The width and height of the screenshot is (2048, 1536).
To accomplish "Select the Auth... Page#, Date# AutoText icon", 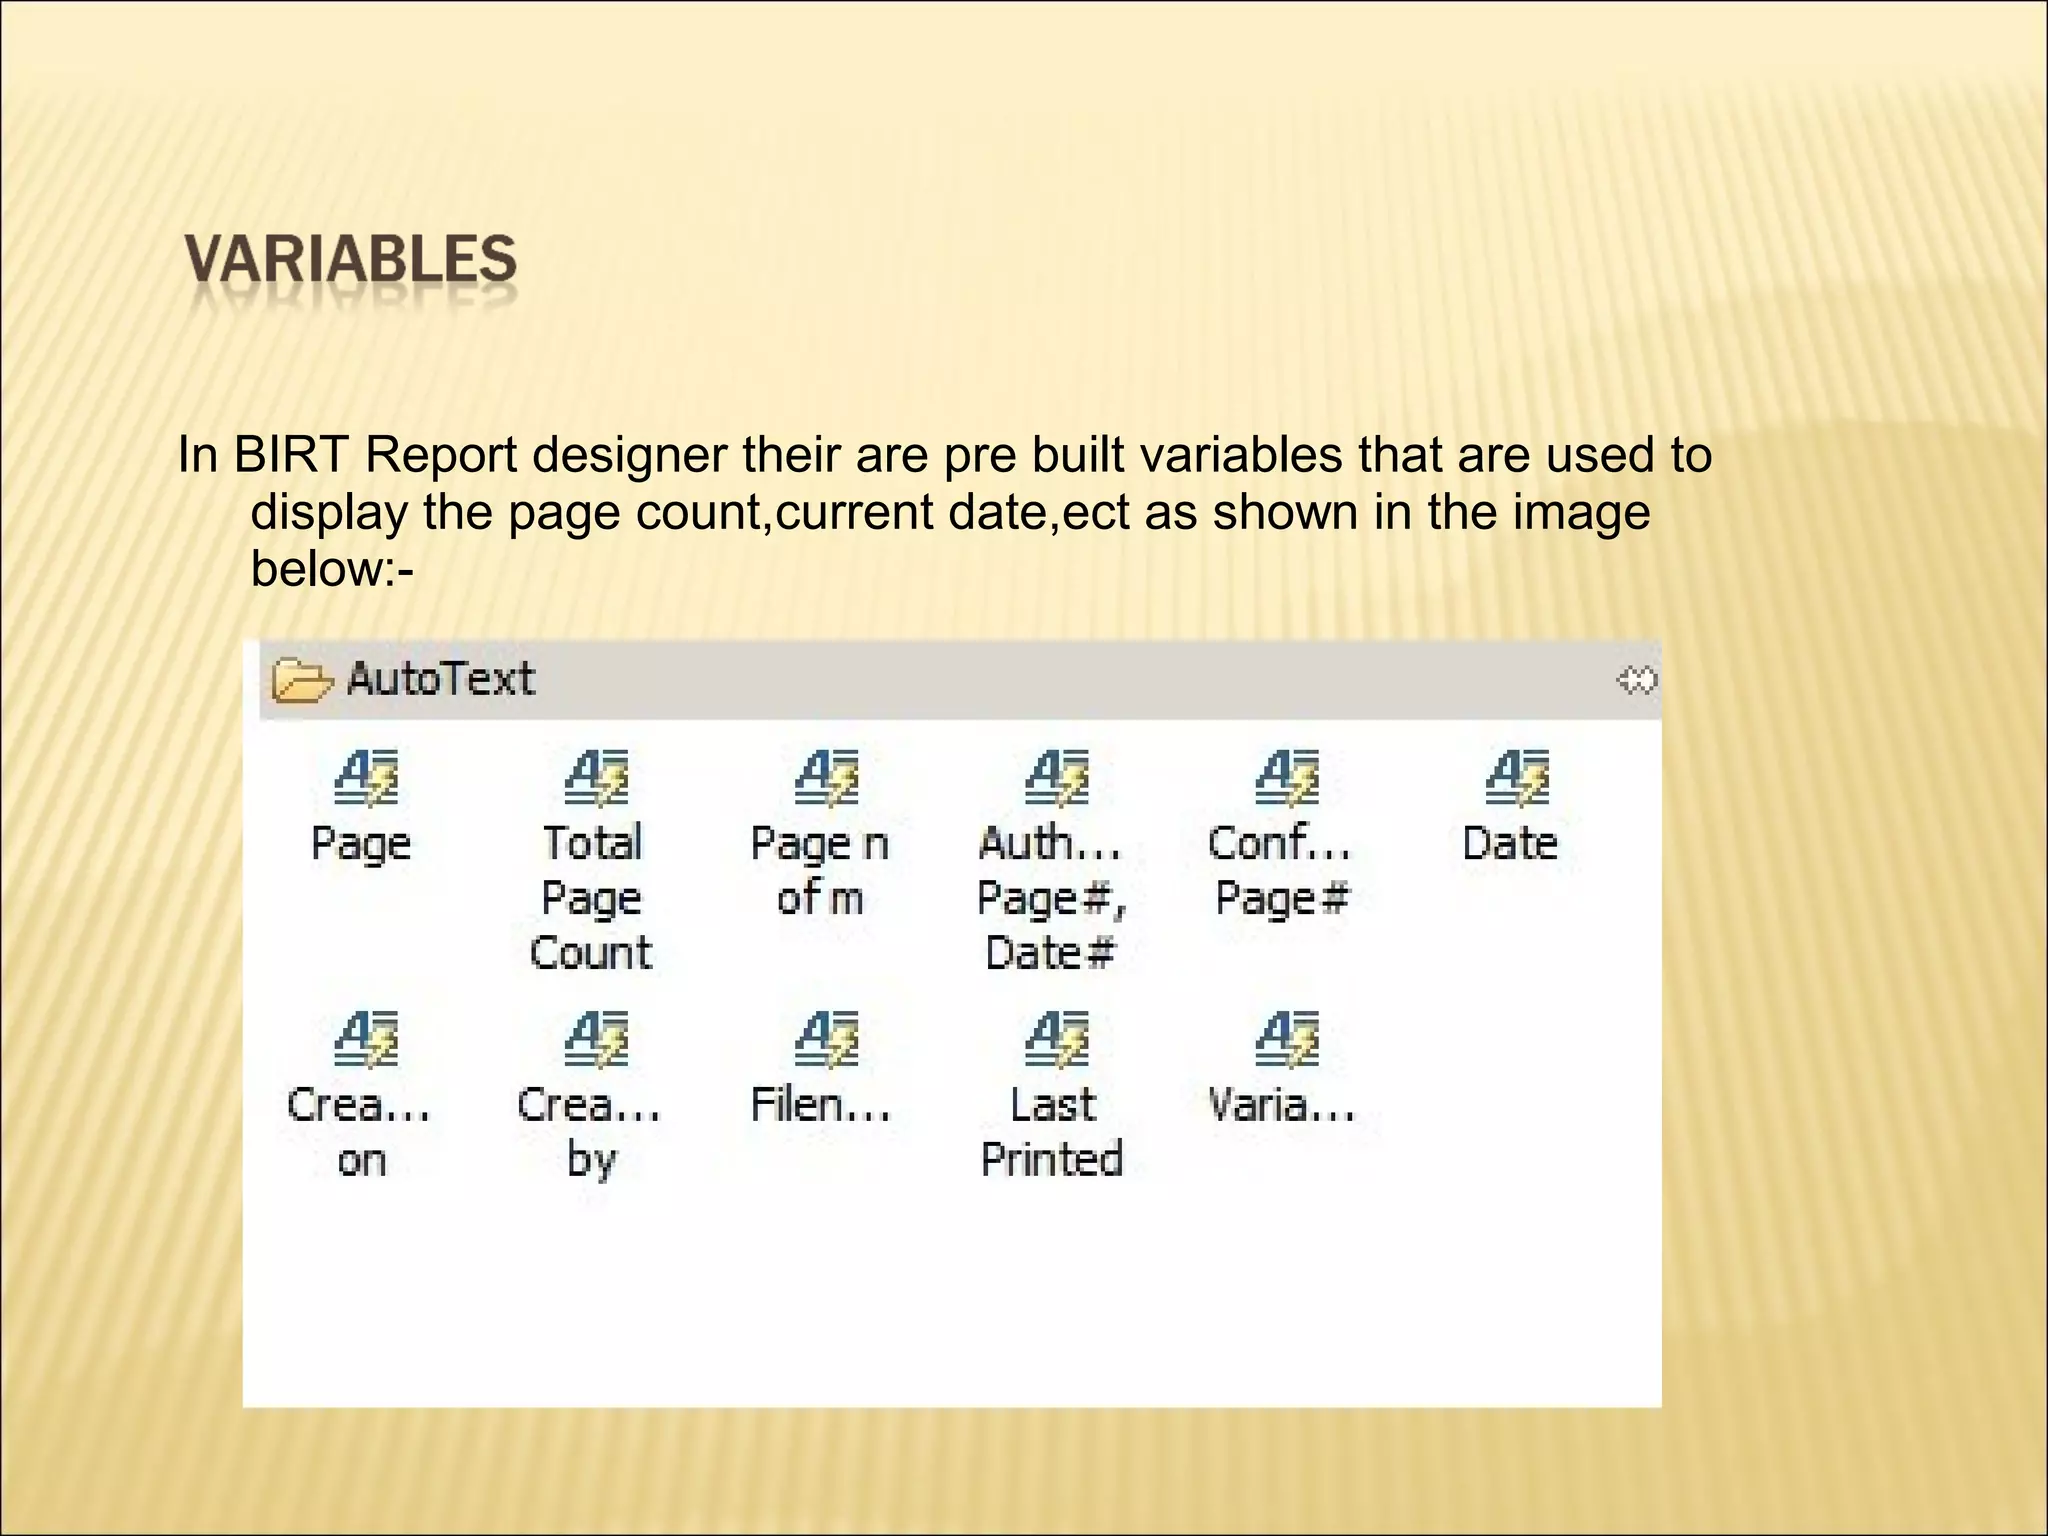I will [x=1057, y=777].
